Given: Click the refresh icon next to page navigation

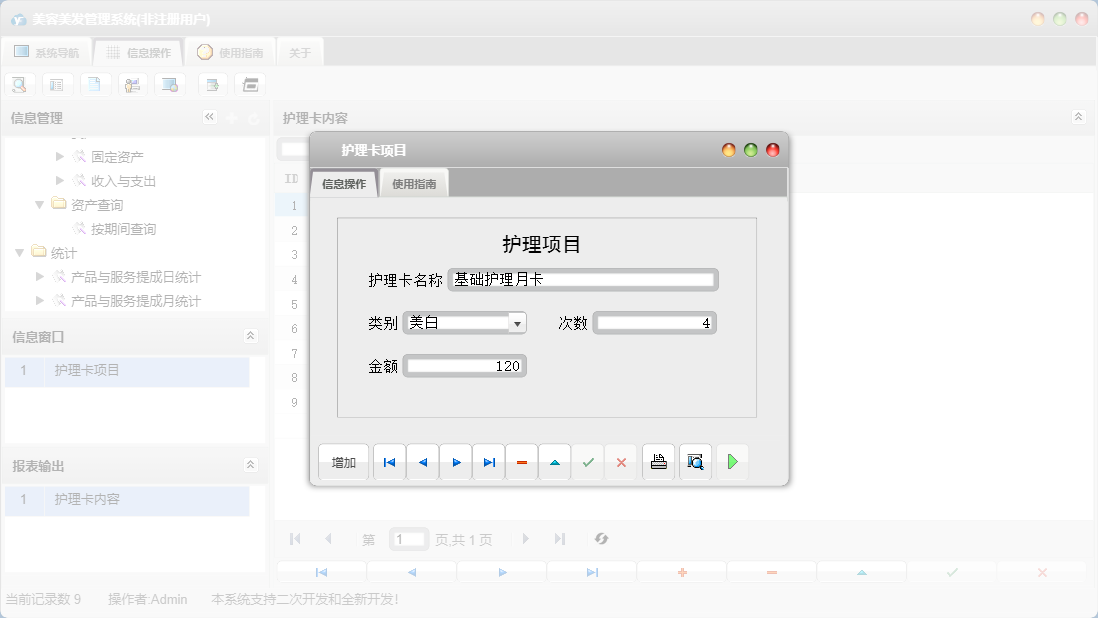Looking at the screenshot, I should coord(601,538).
